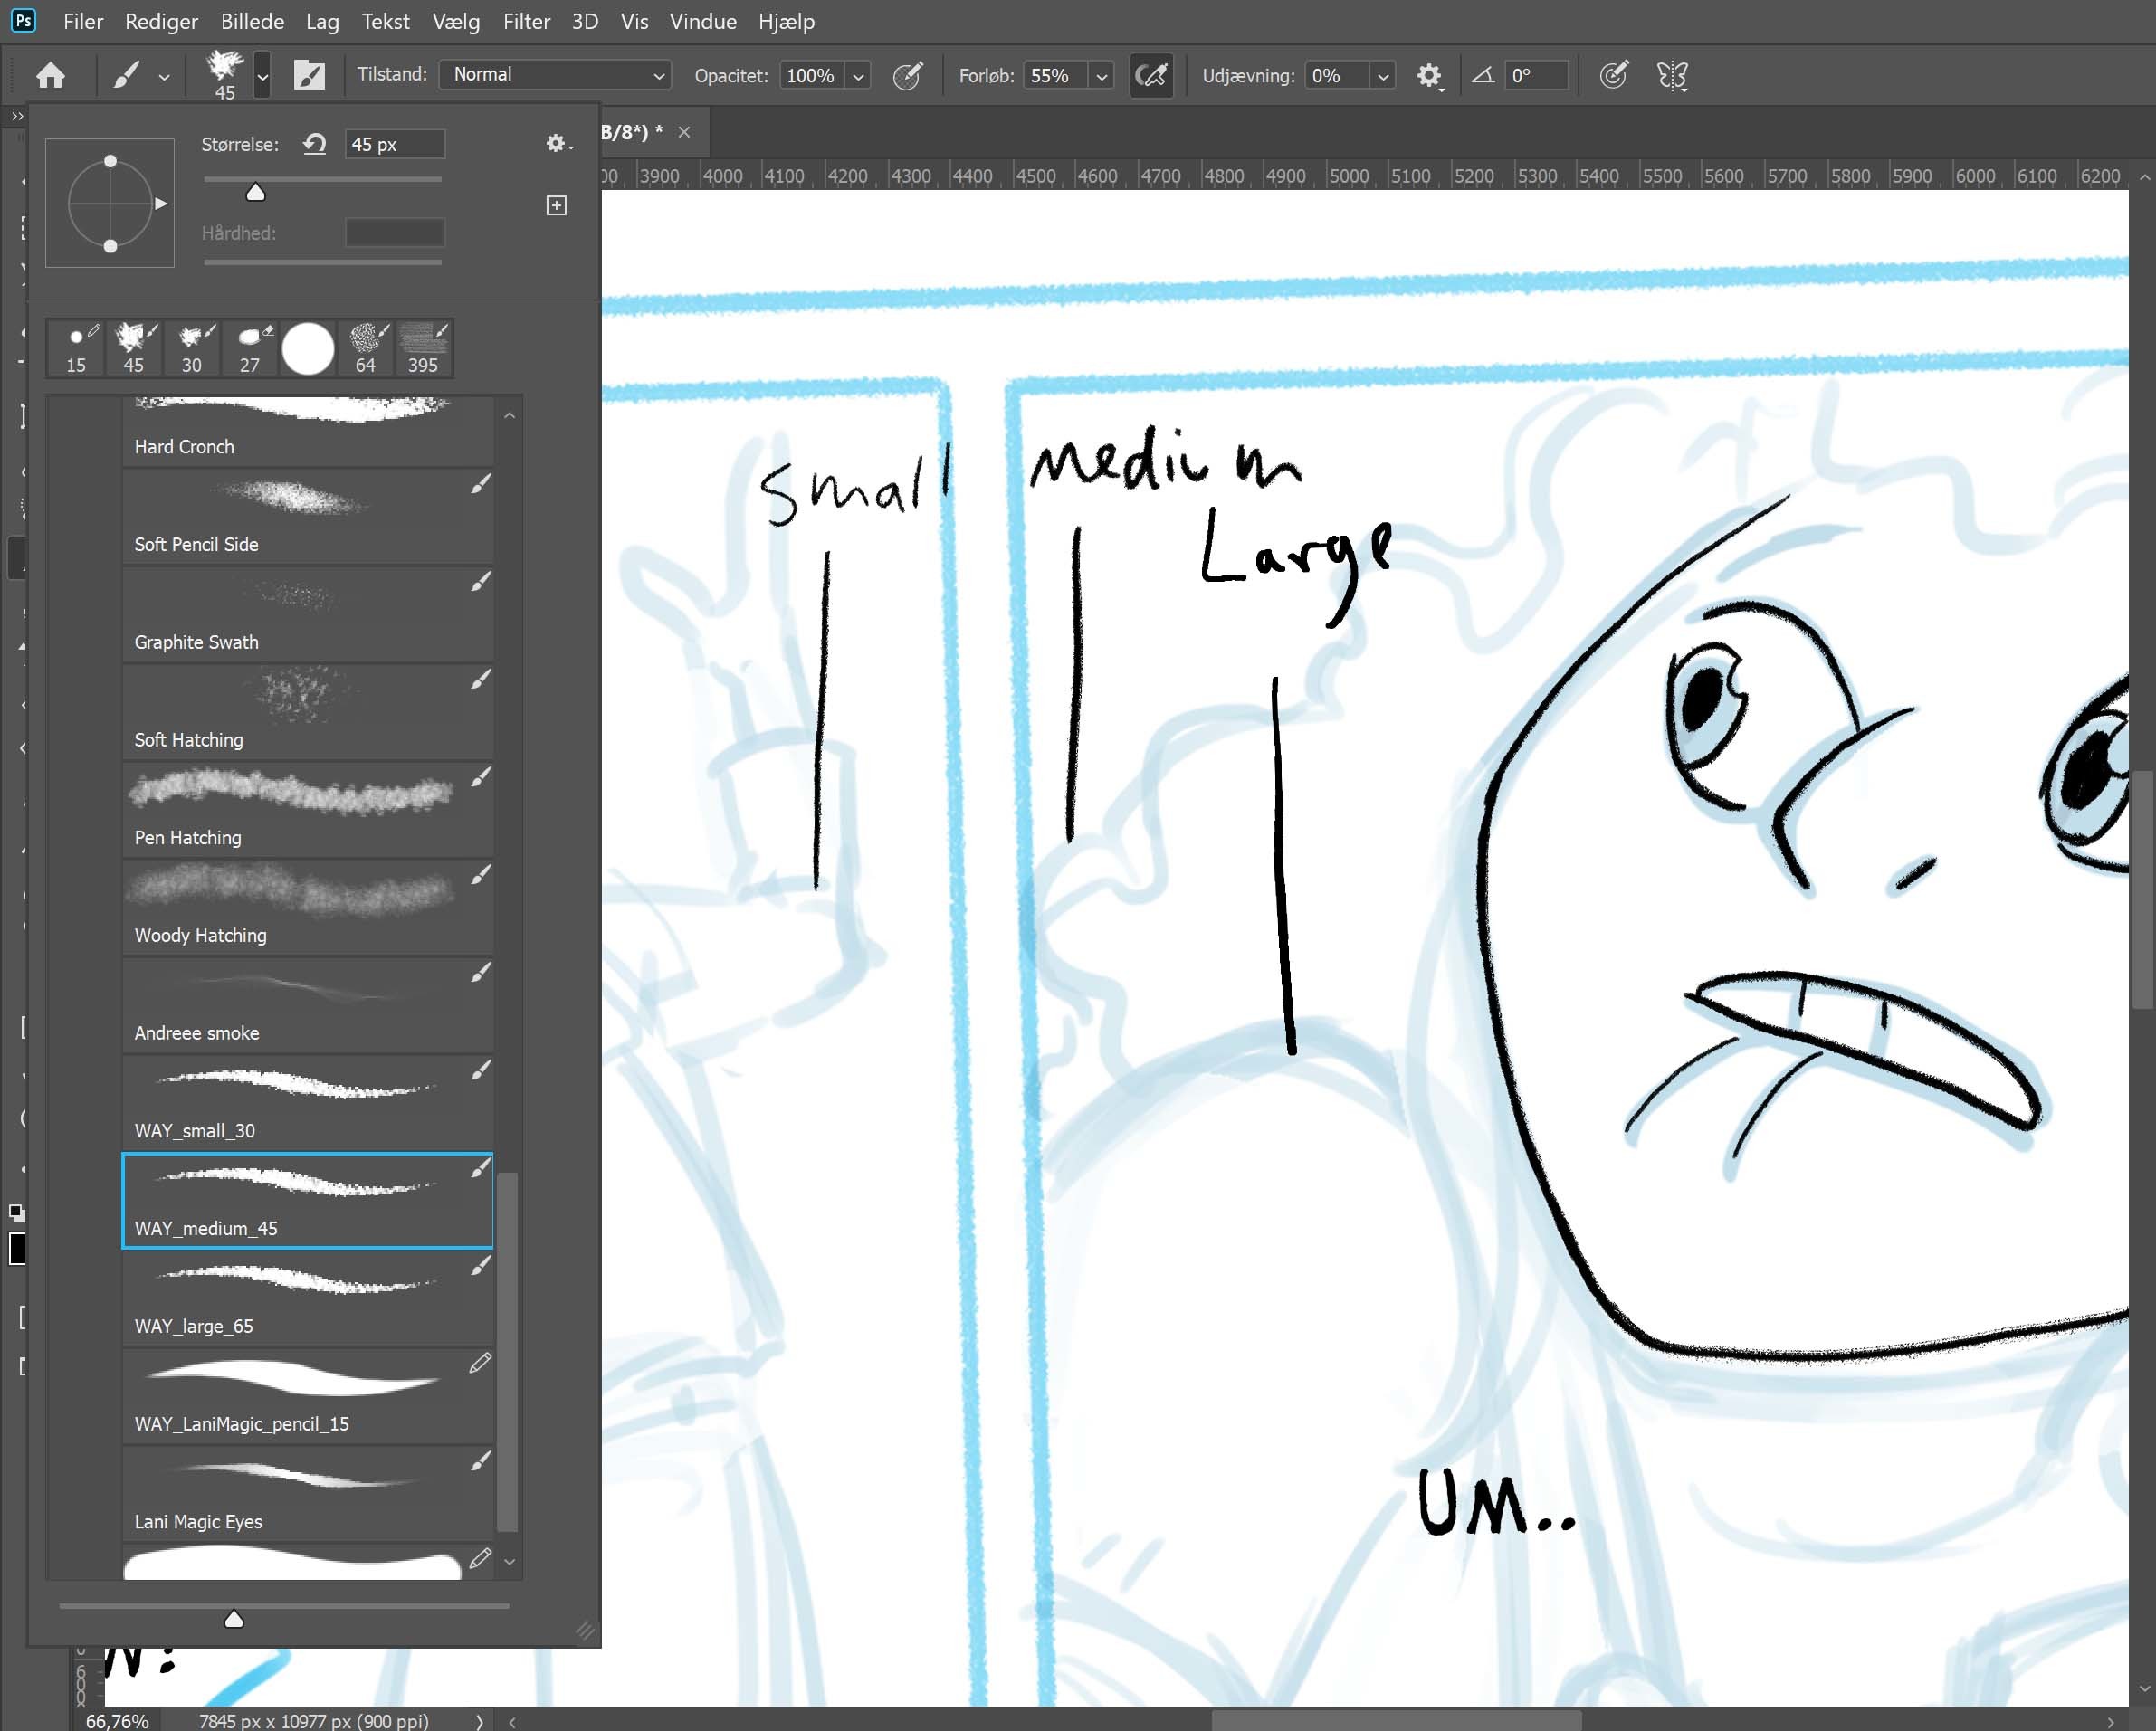Expand the Forløb flow dropdown

coord(1101,76)
